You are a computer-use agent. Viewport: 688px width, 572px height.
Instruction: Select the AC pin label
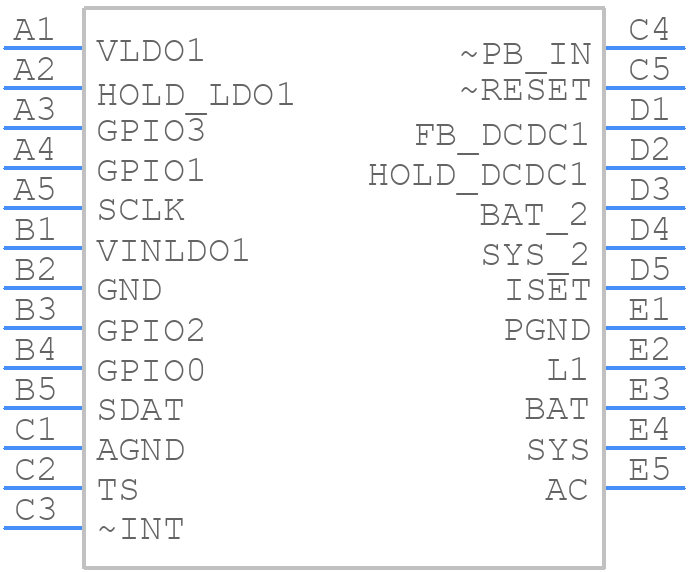(x=567, y=490)
